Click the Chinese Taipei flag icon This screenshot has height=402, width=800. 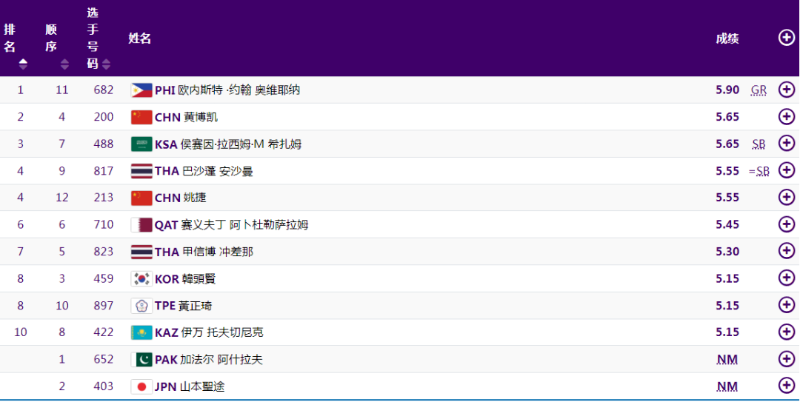pyautogui.click(x=142, y=306)
